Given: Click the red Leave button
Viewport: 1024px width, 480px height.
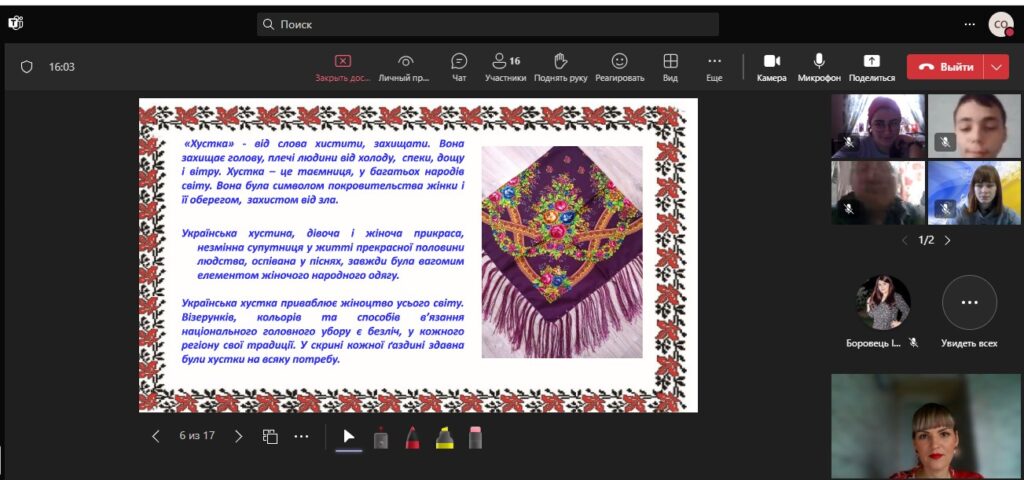Looking at the screenshot, I should [x=945, y=67].
